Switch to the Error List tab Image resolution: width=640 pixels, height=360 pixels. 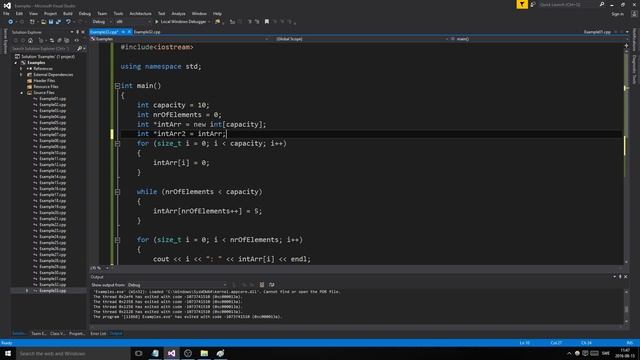click(x=98, y=334)
